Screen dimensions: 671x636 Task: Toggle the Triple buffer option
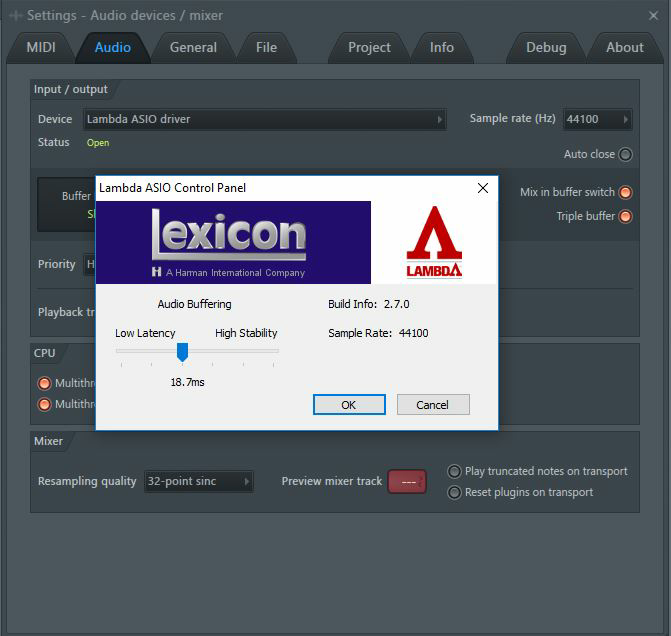click(625, 217)
